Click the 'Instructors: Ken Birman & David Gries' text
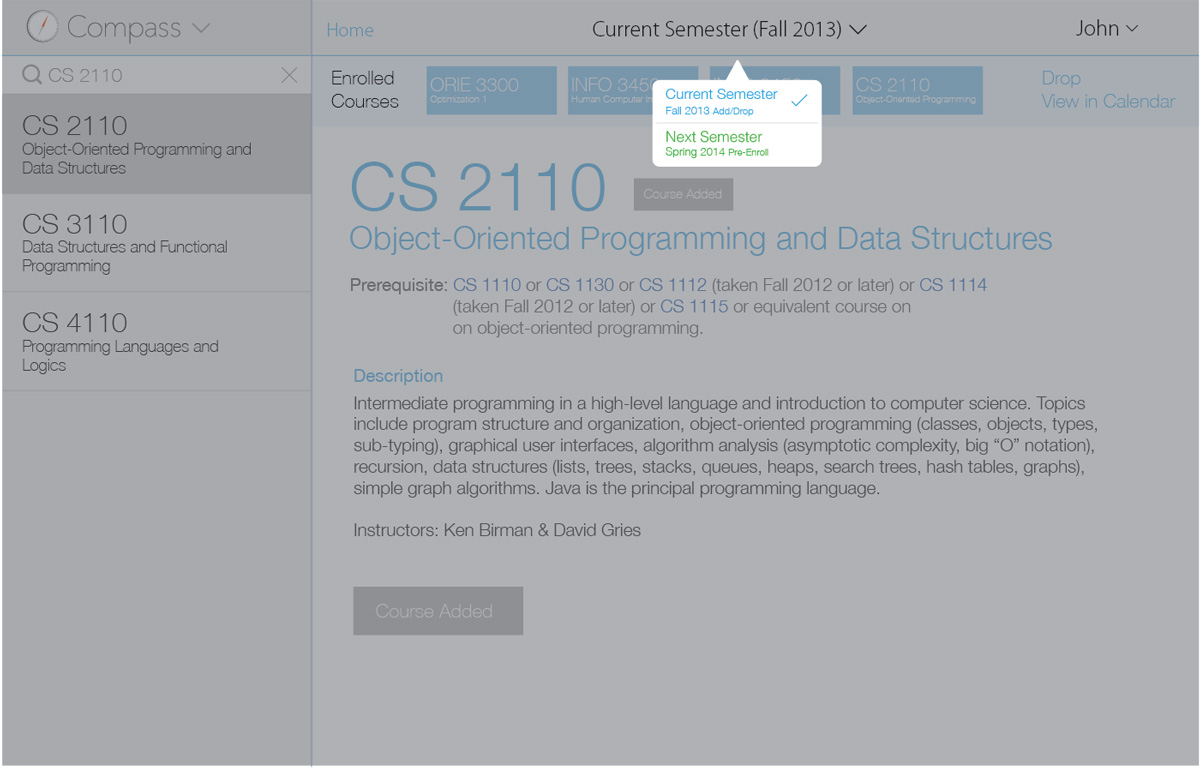Image resolution: width=1200 pixels, height=768 pixels. point(497,530)
